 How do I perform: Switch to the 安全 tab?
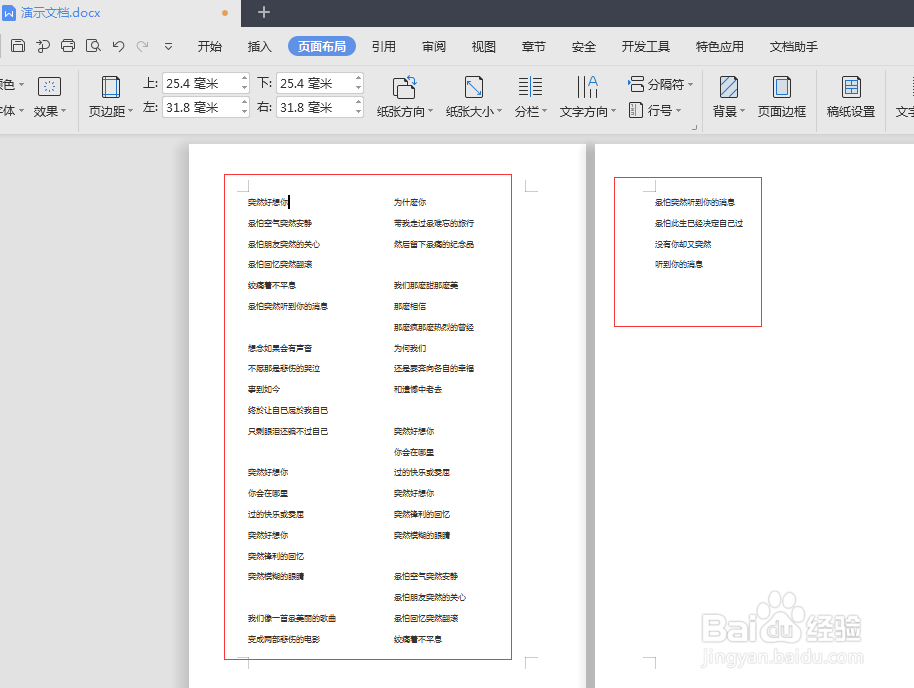tap(583, 47)
